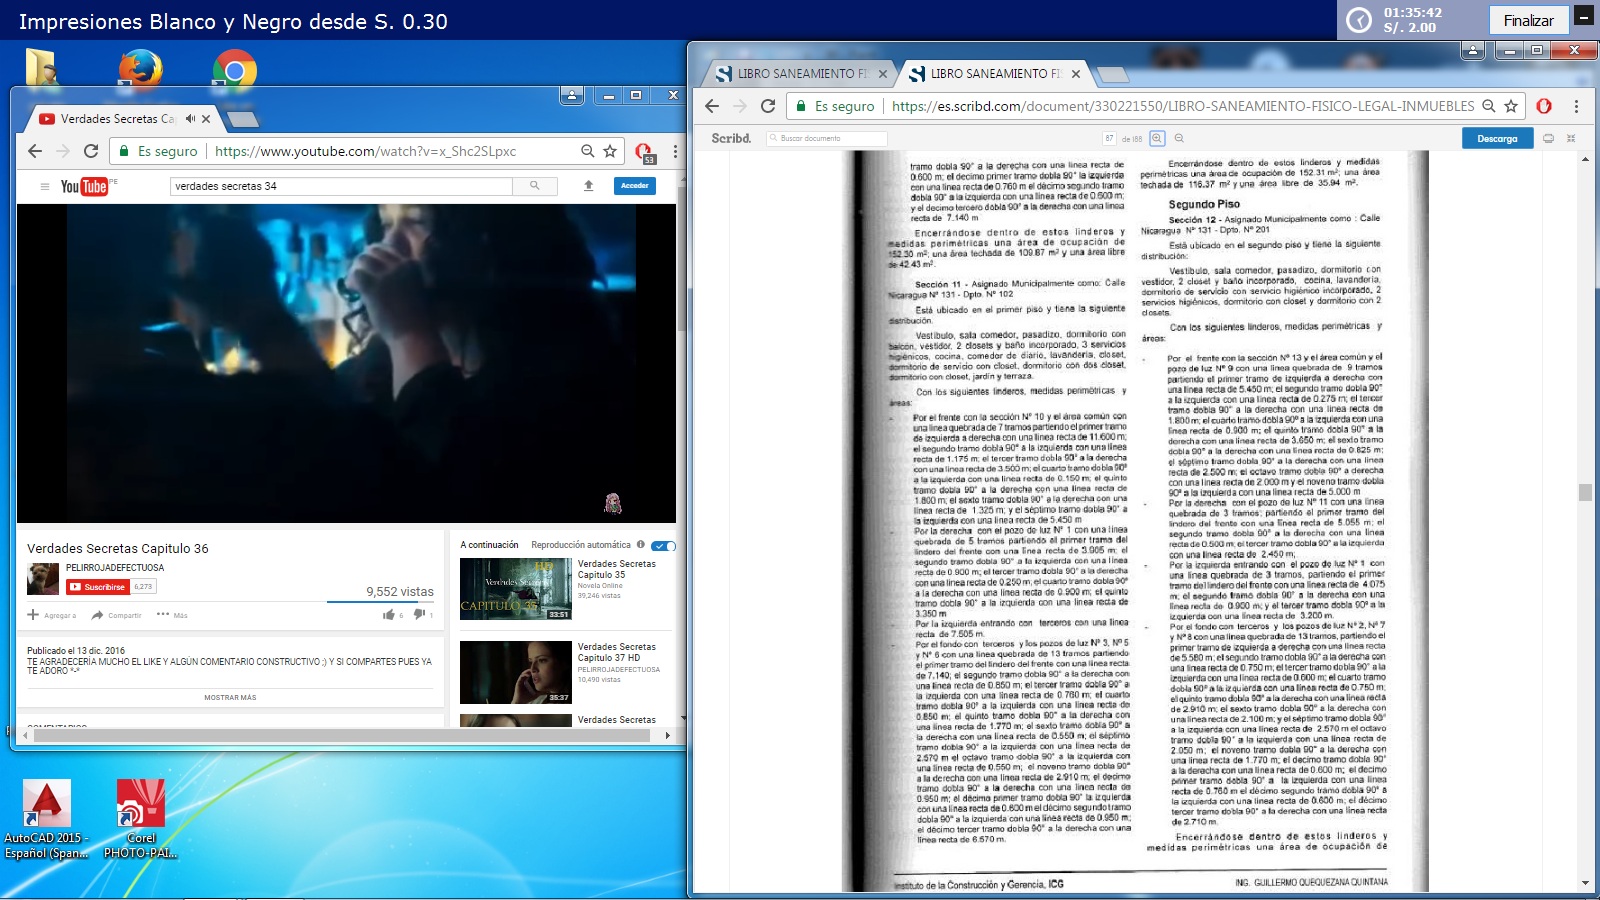Image resolution: width=1600 pixels, height=900 pixels.
Task: Expand description with MOSTRAR MÁS
Action: point(230,698)
